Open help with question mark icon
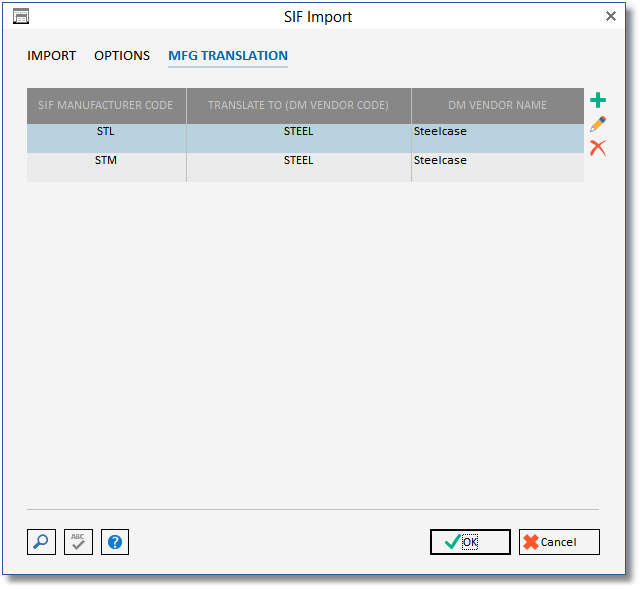The image size is (640, 589). click(x=115, y=542)
